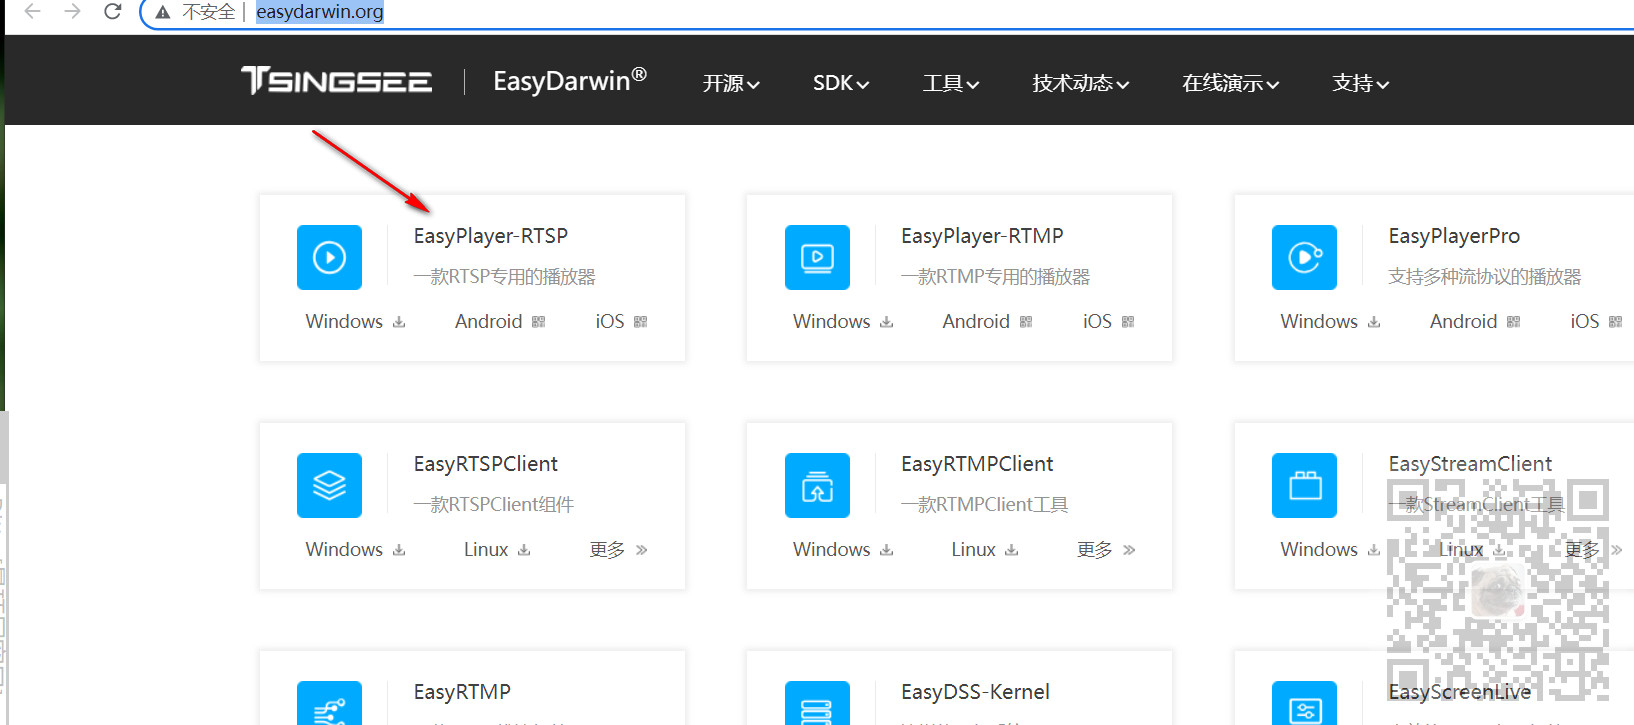This screenshot has height=725, width=1634.
Task: Click the browser forward arrow
Action: coord(72,11)
